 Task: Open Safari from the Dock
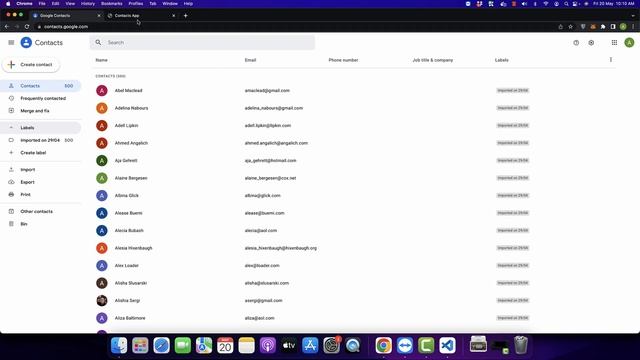pyautogui.click(x=161, y=345)
